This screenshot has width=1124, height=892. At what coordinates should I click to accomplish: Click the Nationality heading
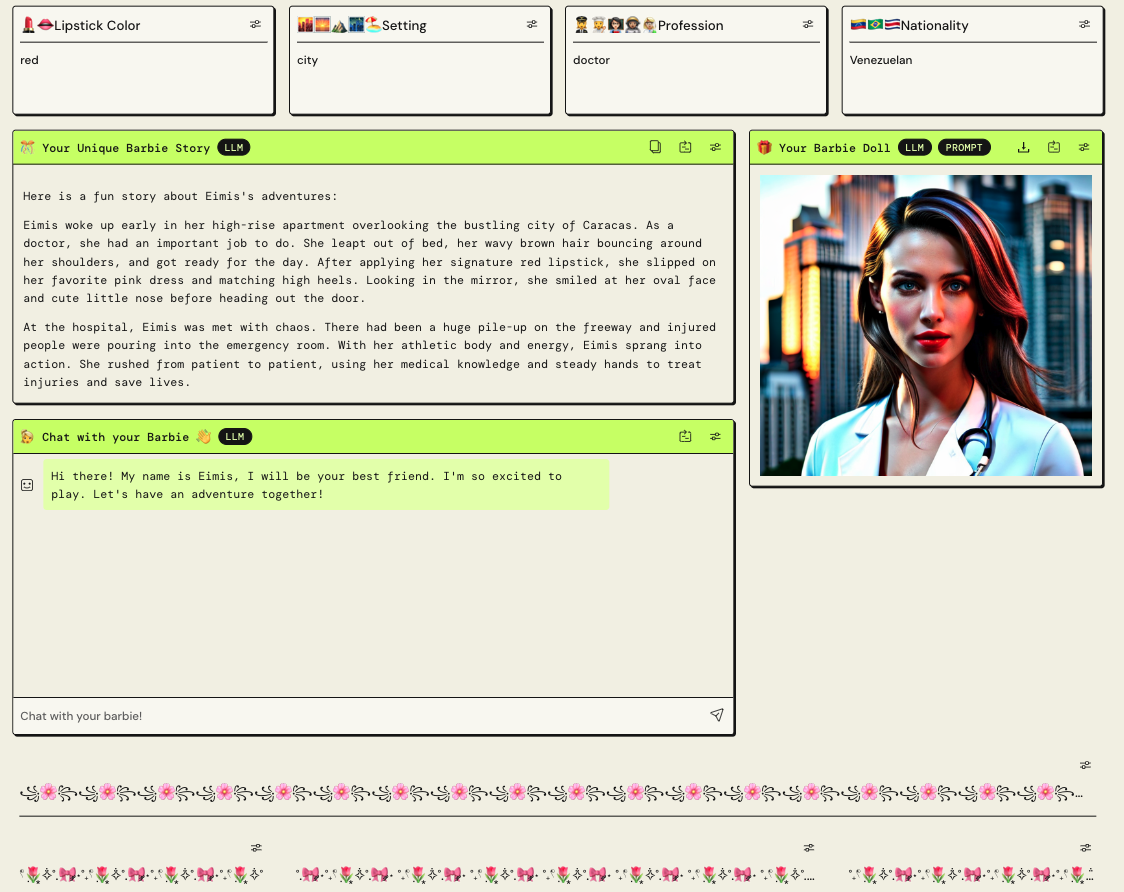tap(934, 25)
